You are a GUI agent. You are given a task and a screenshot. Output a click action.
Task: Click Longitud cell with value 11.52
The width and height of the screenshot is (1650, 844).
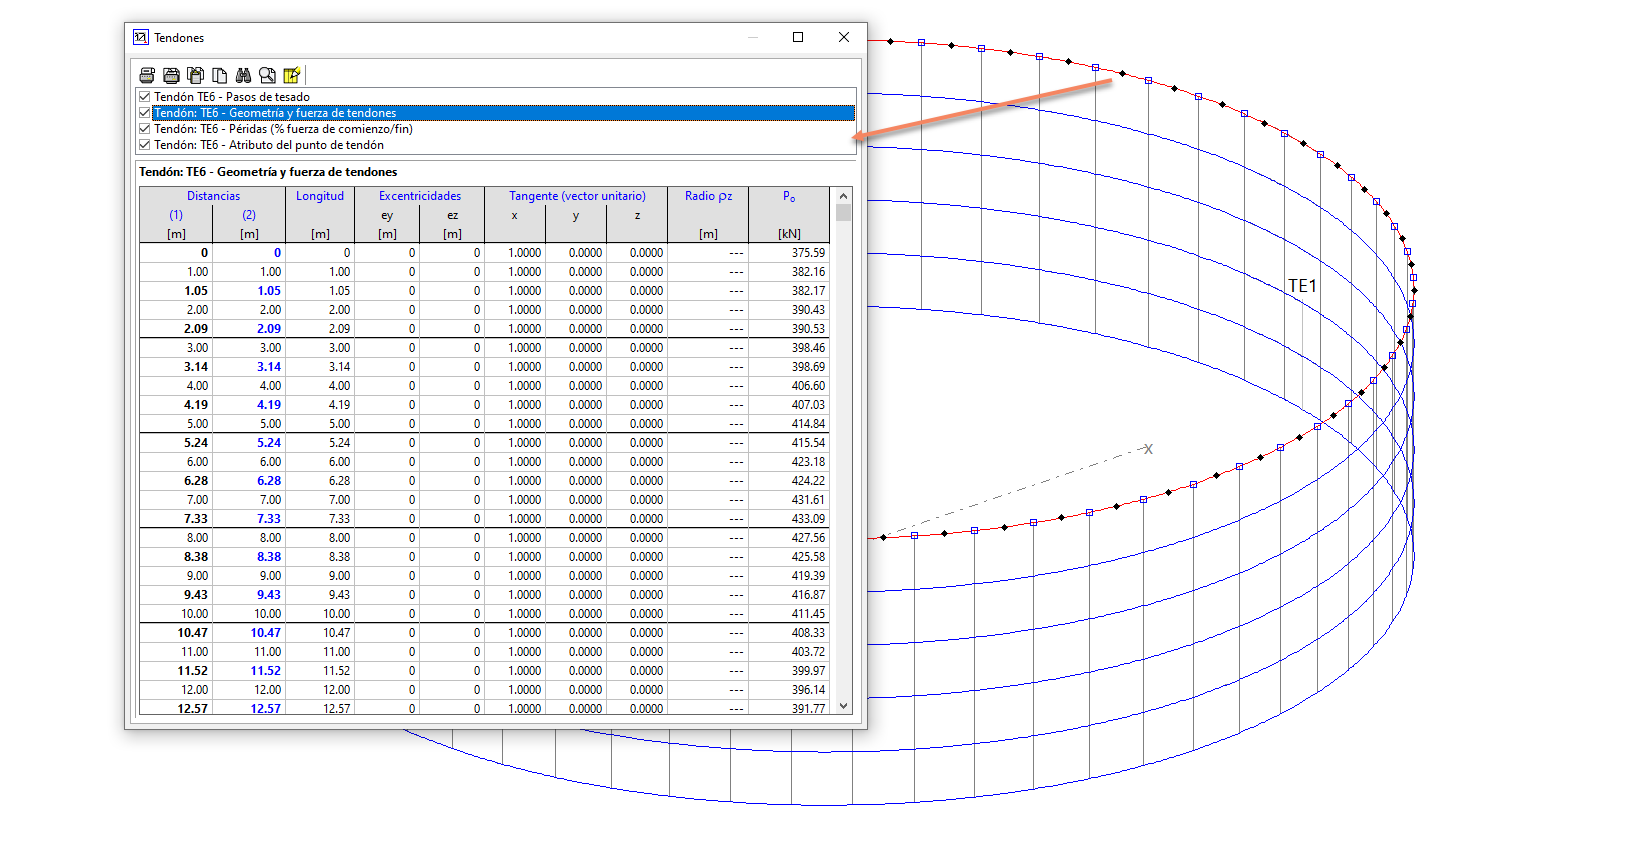[x=320, y=671]
